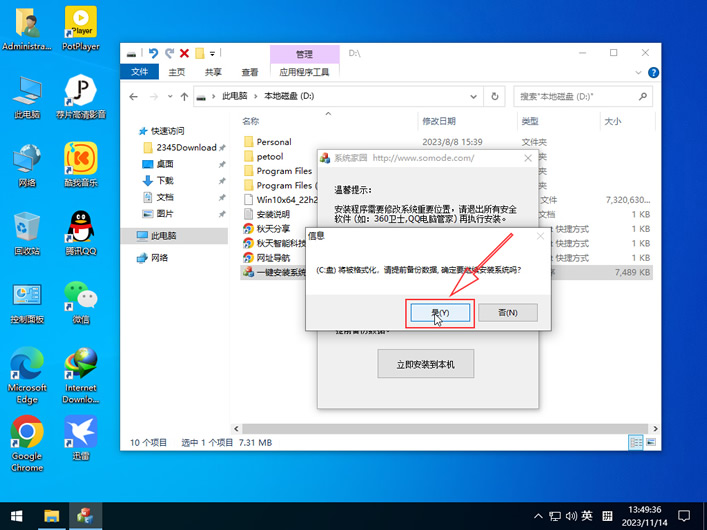The image size is (707, 530).
Task: Select 此电脑 in the address breadcrumb
Action: (x=234, y=96)
